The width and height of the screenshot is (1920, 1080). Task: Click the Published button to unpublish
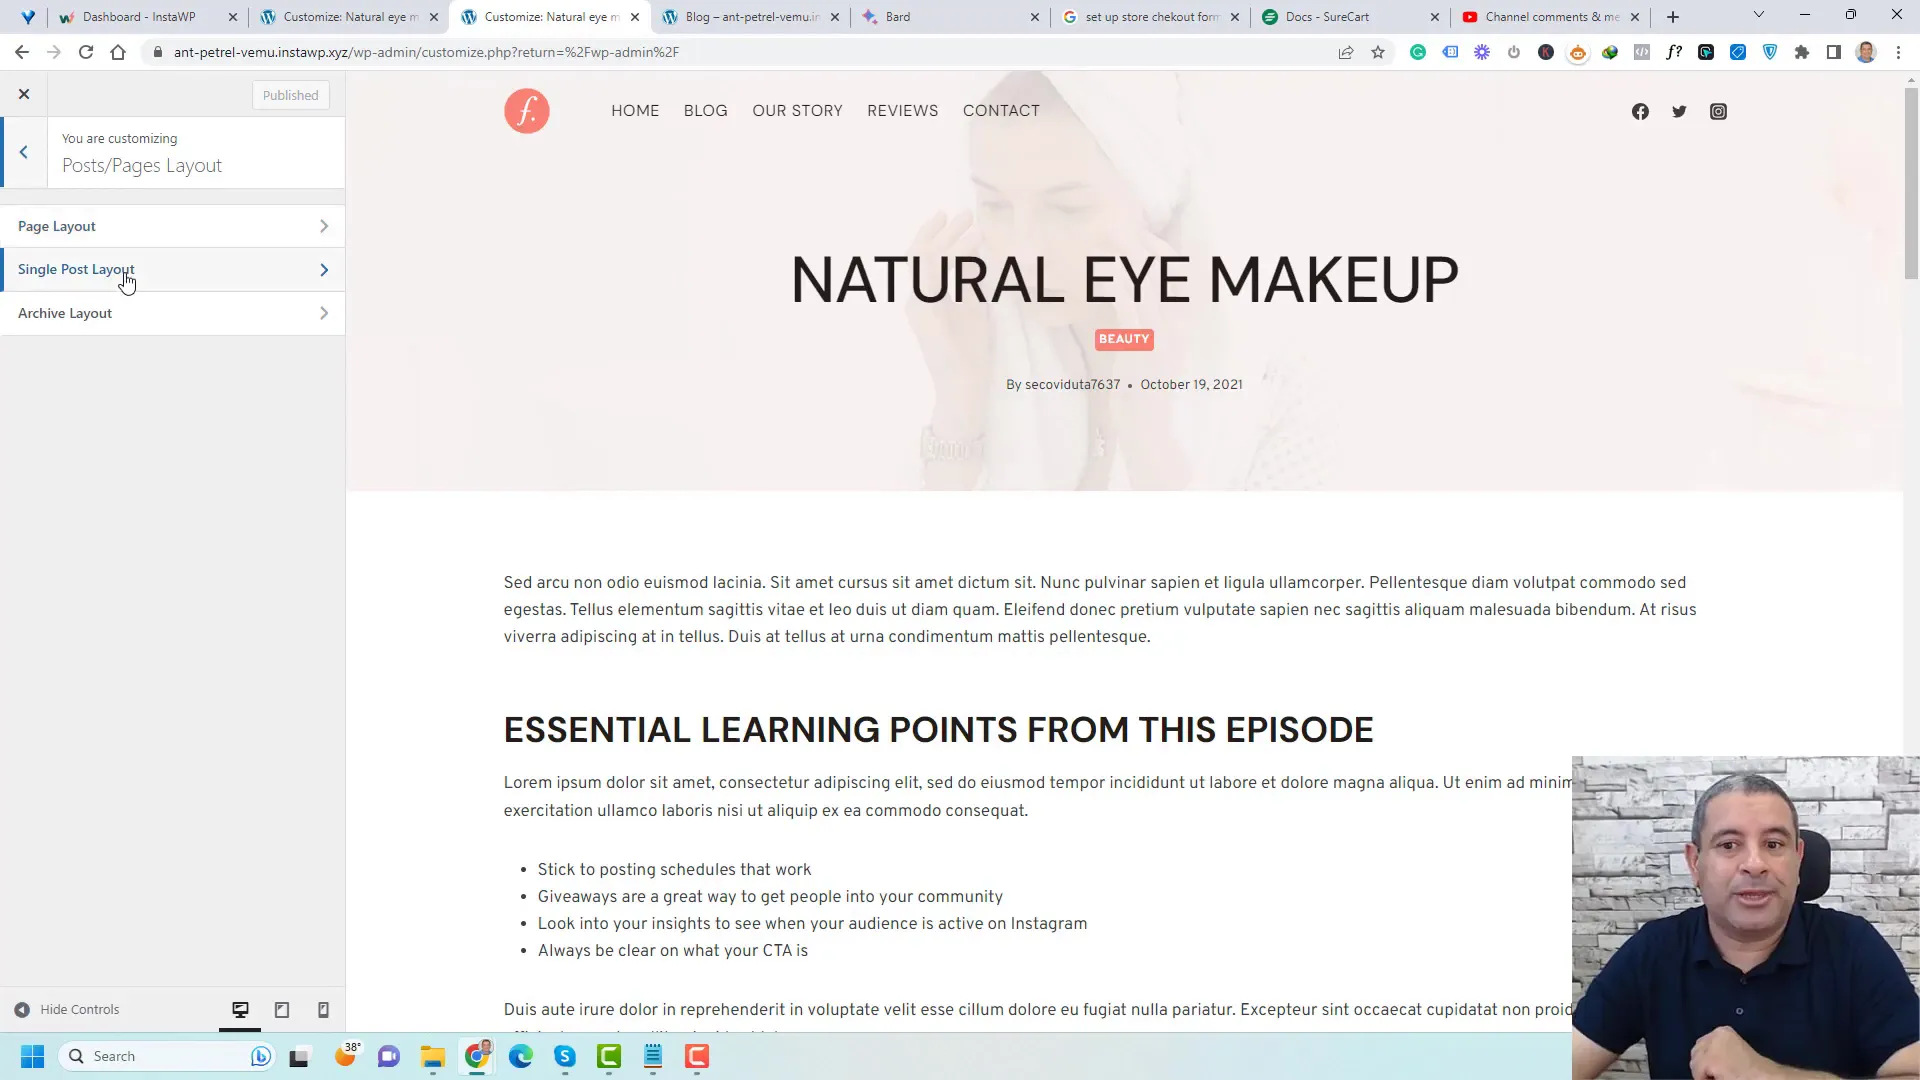[x=290, y=95]
